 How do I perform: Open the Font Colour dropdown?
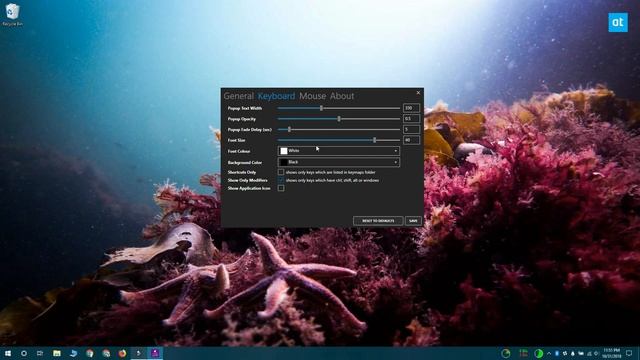coord(339,151)
